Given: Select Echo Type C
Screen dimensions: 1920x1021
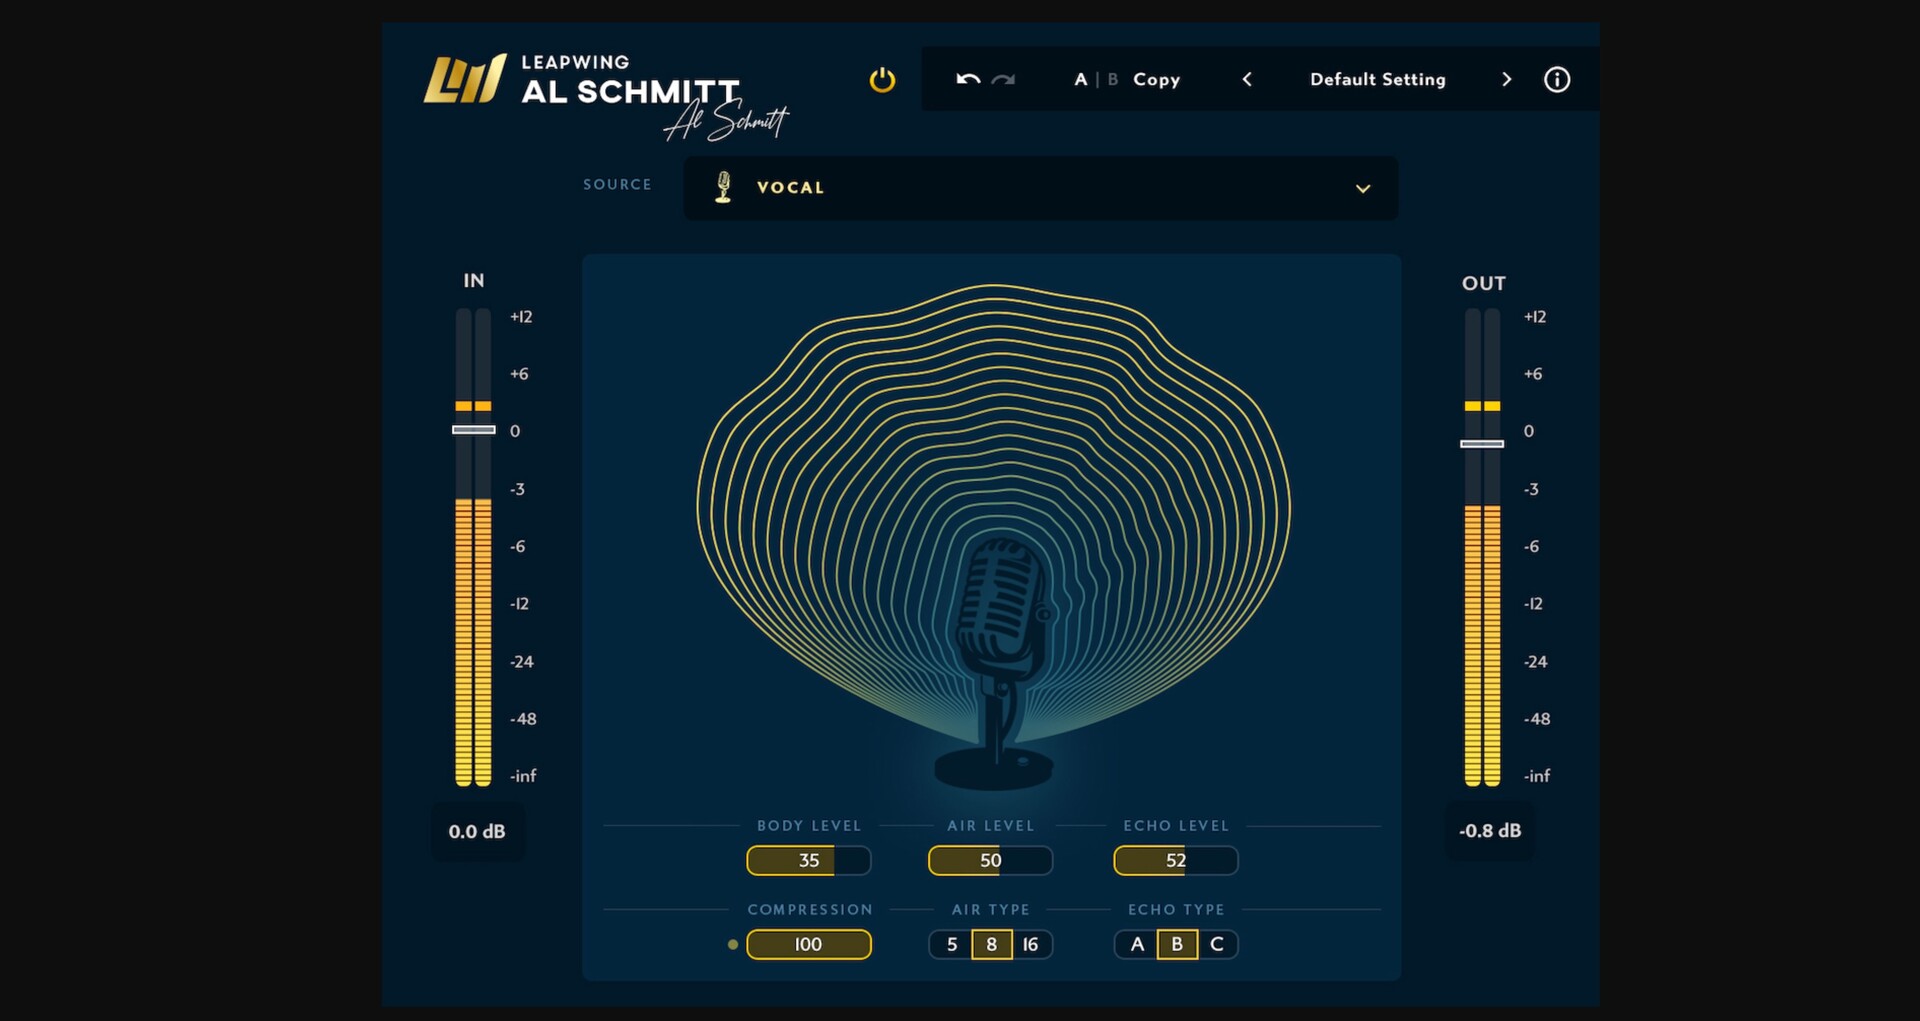Looking at the screenshot, I should click(x=1217, y=944).
